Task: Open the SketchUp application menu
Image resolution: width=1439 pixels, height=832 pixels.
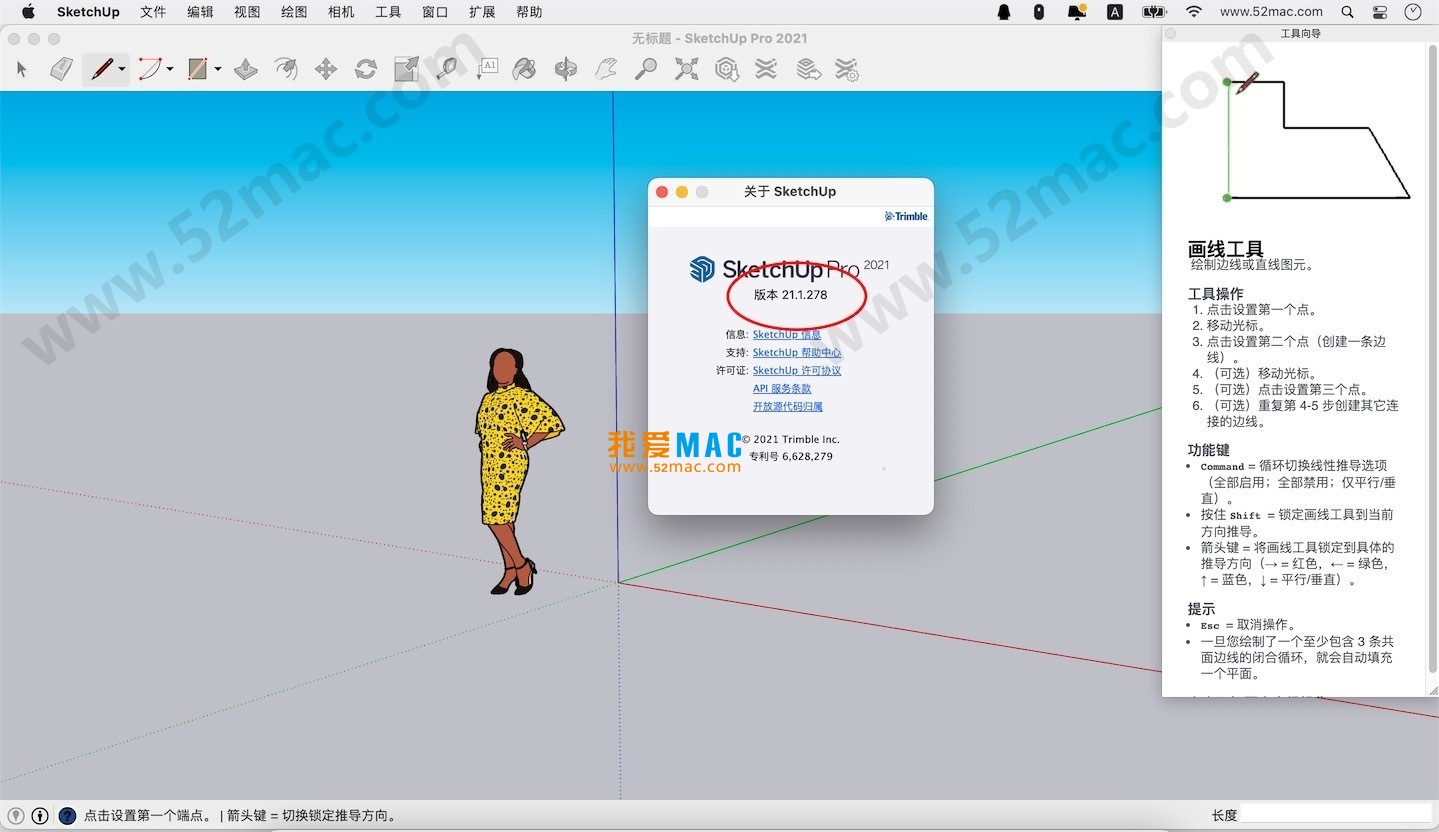Action: pyautogui.click(x=88, y=12)
